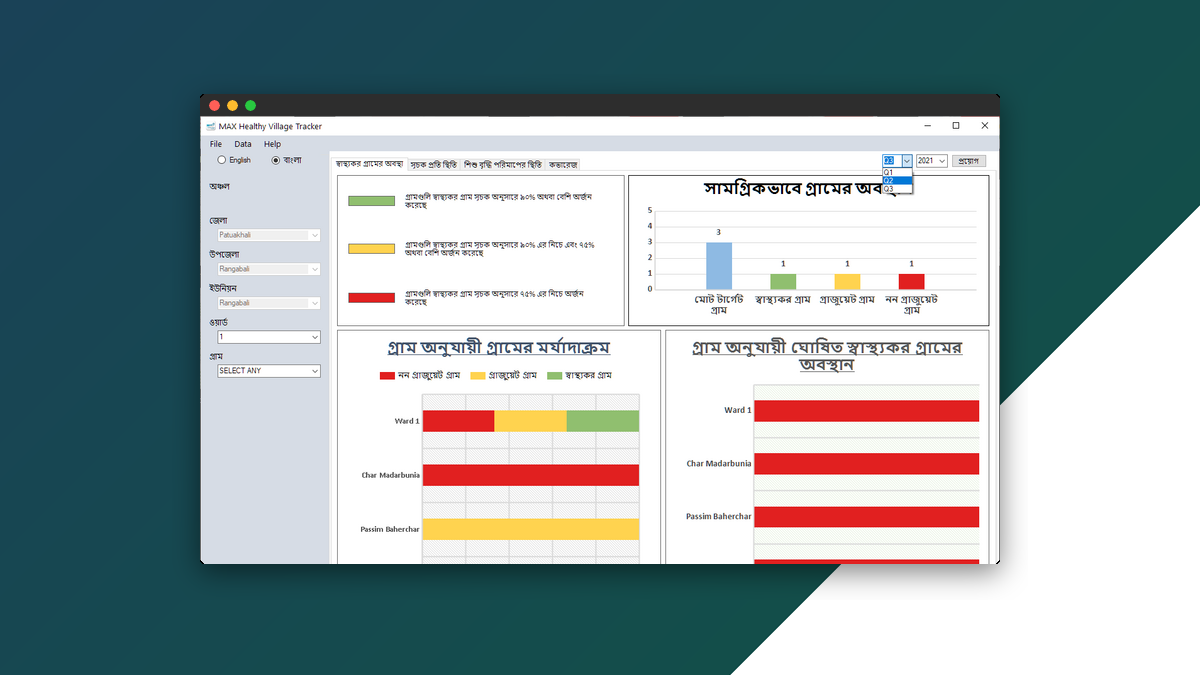Open the Help menu
This screenshot has width=1200, height=675.
pos(271,143)
